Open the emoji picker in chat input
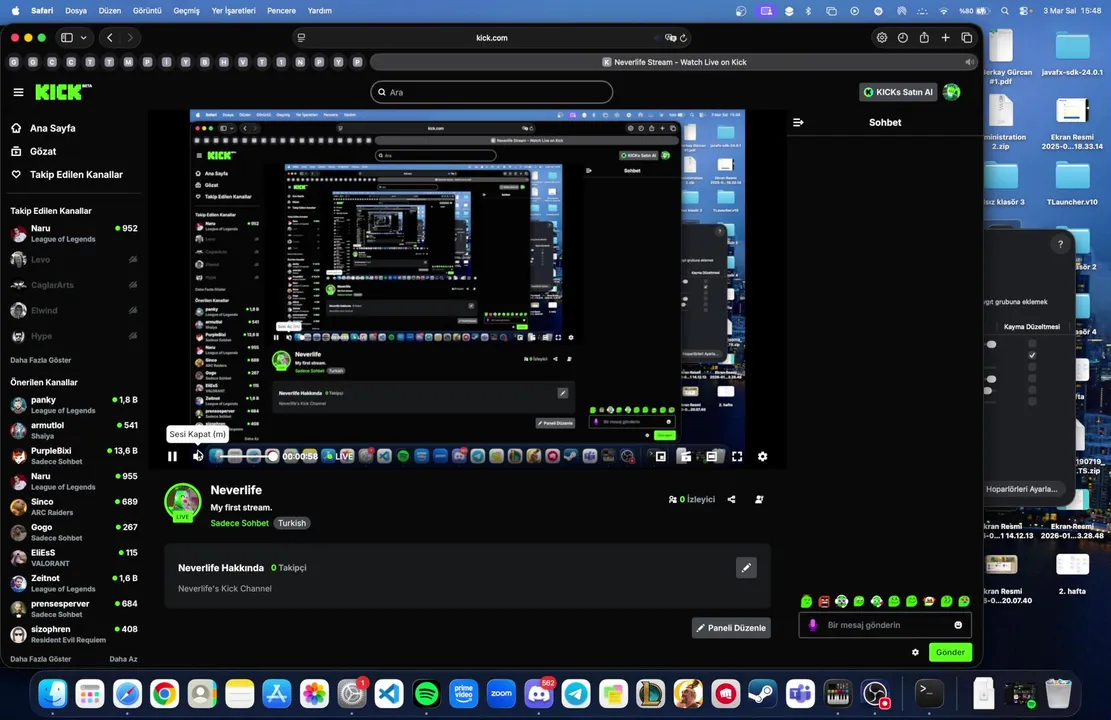The image size is (1111, 720). [958, 625]
